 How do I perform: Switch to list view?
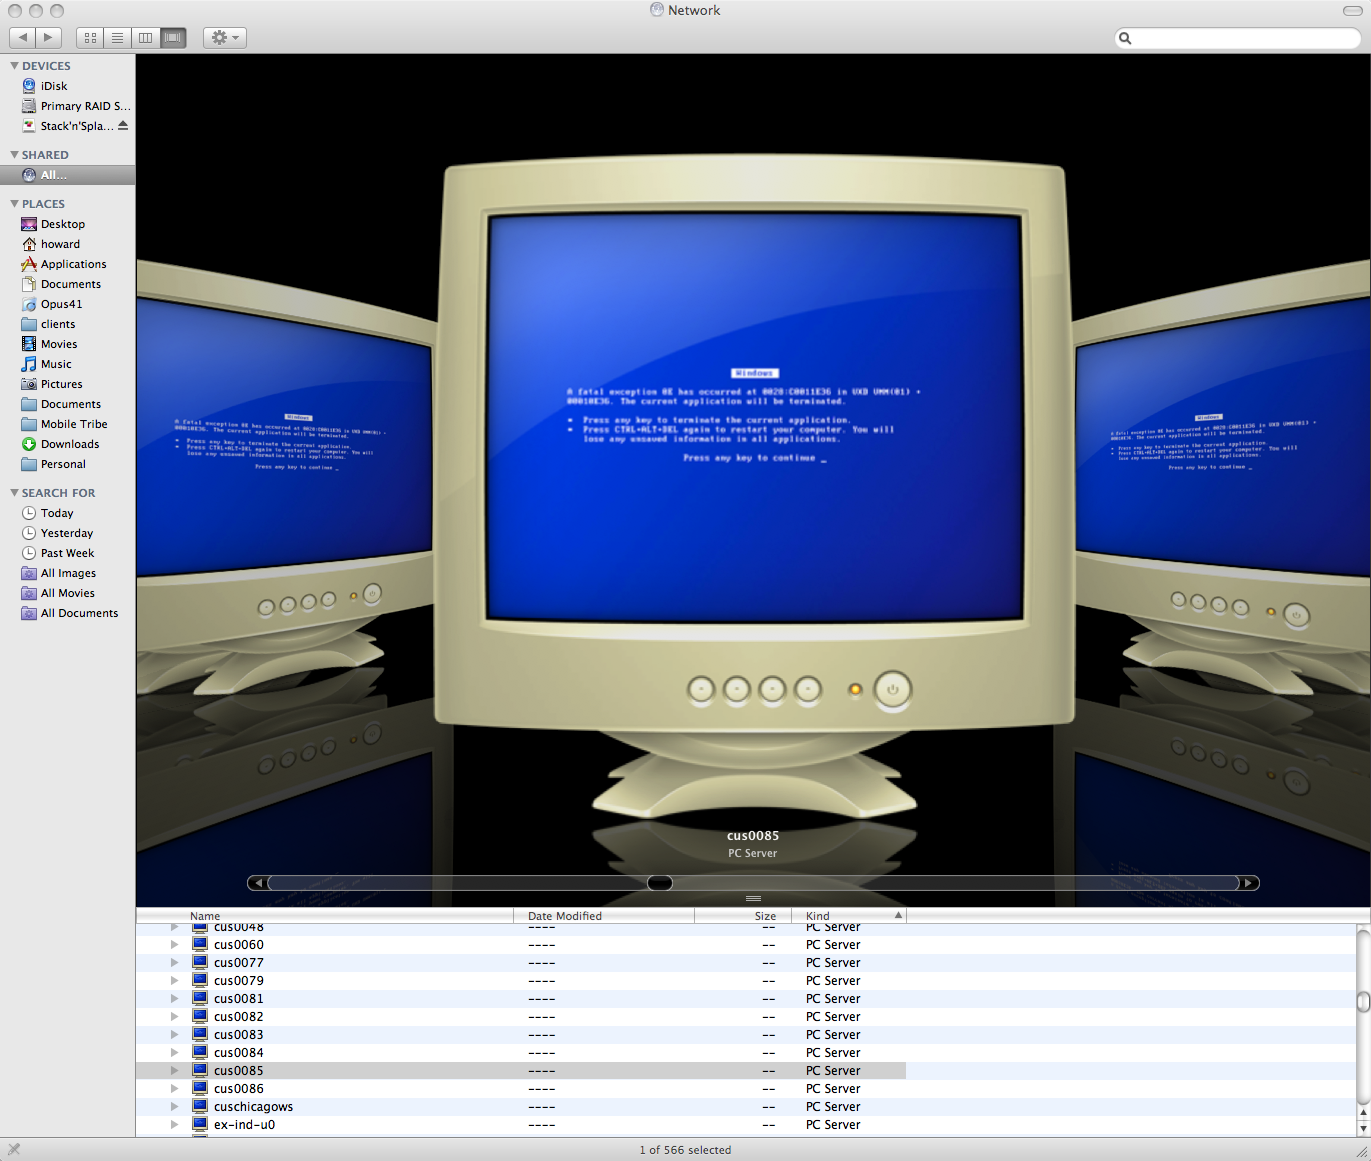point(118,38)
